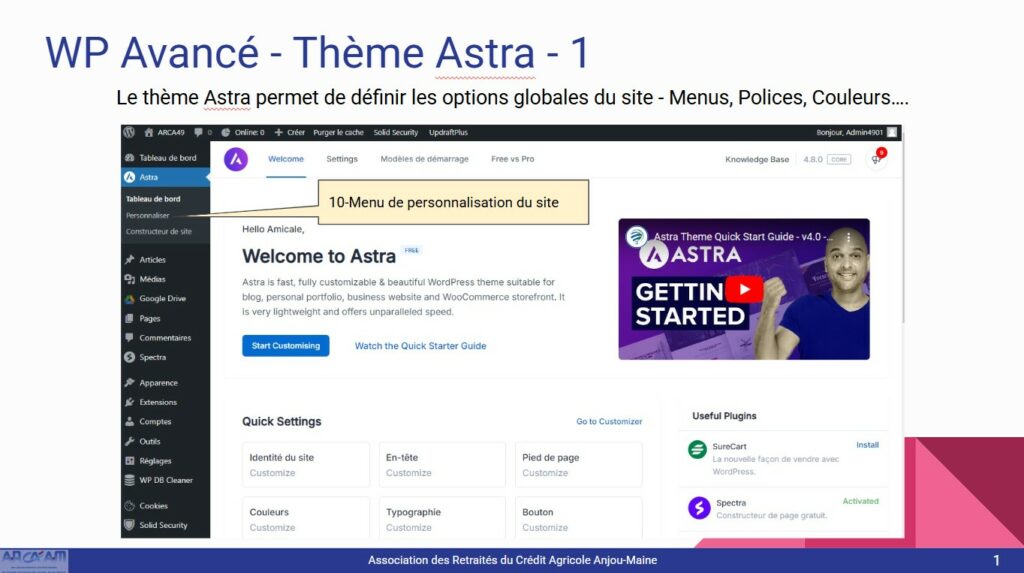The width and height of the screenshot is (1024, 573).
Task: Open the Extensions plugin icon
Action: [129, 402]
